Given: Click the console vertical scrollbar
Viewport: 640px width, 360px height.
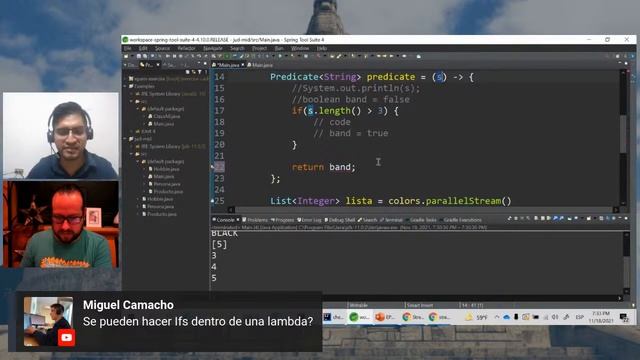Looking at the screenshot, I should pyautogui.click(x=626, y=262).
